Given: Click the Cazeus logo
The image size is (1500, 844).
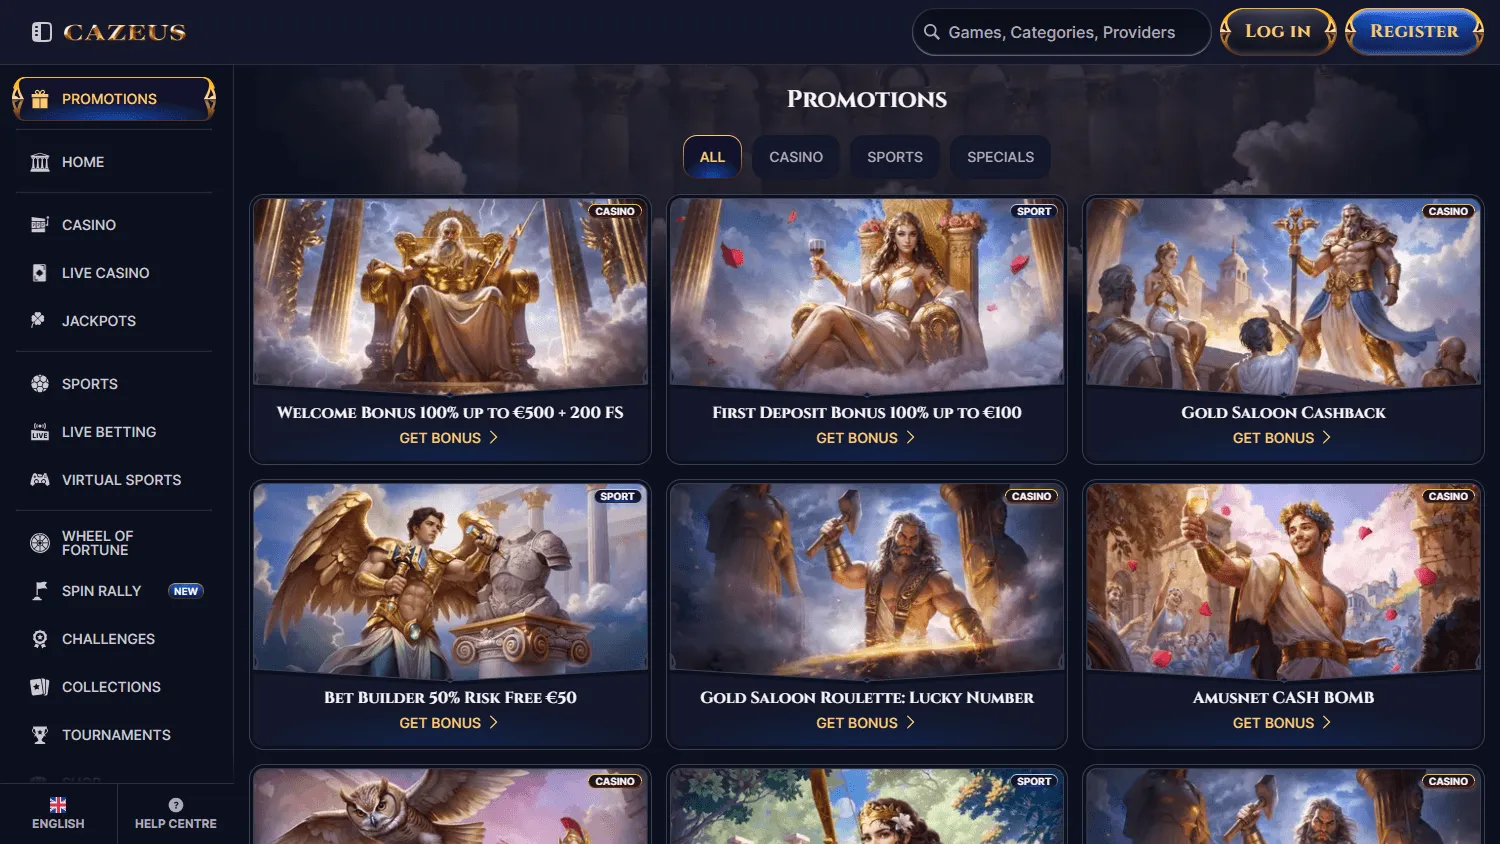Looking at the screenshot, I should [x=124, y=32].
